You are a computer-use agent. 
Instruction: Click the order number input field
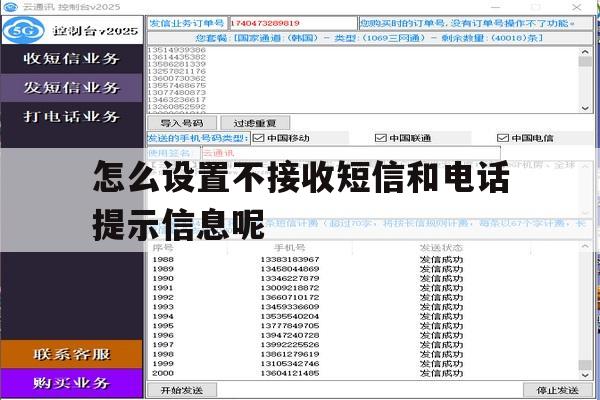[x=293, y=23]
